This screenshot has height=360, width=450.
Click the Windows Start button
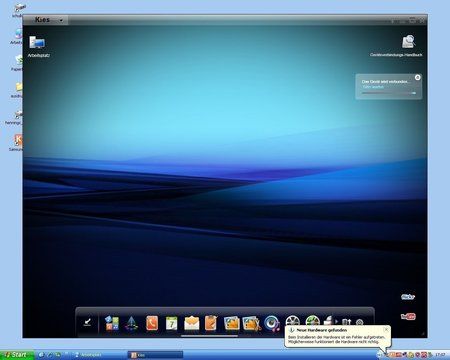click(x=17, y=355)
